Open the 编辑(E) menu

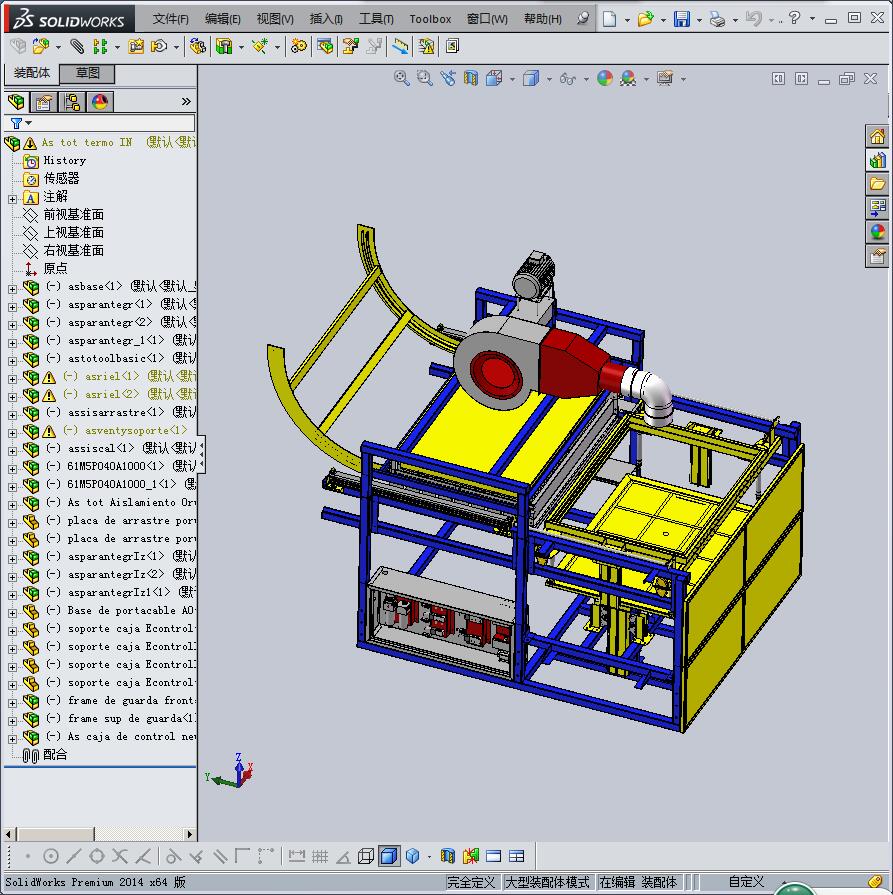click(223, 19)
